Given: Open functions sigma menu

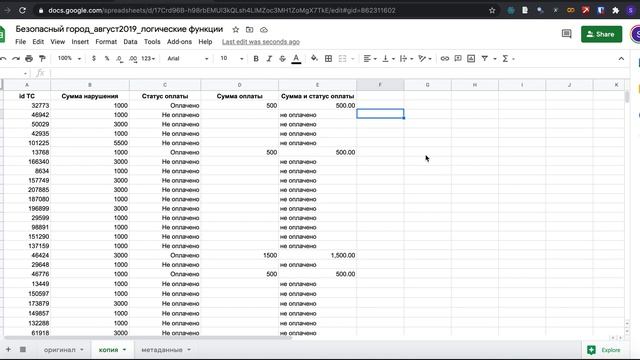Looking at the screenshot, I should click(505, 59).
